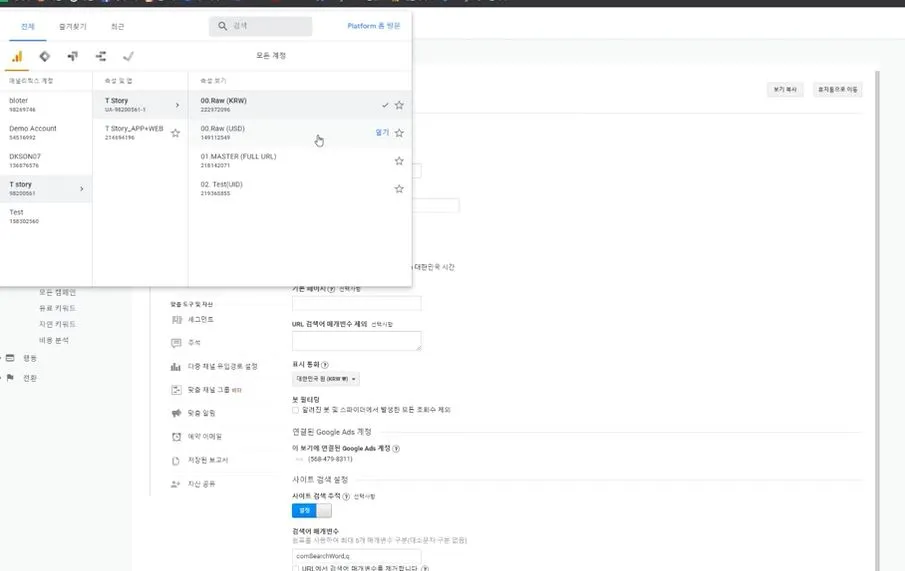Click the search magnifier icon in picker
Image resolution: width=905 pixels, height=571 pixels.
click(222, 26)
